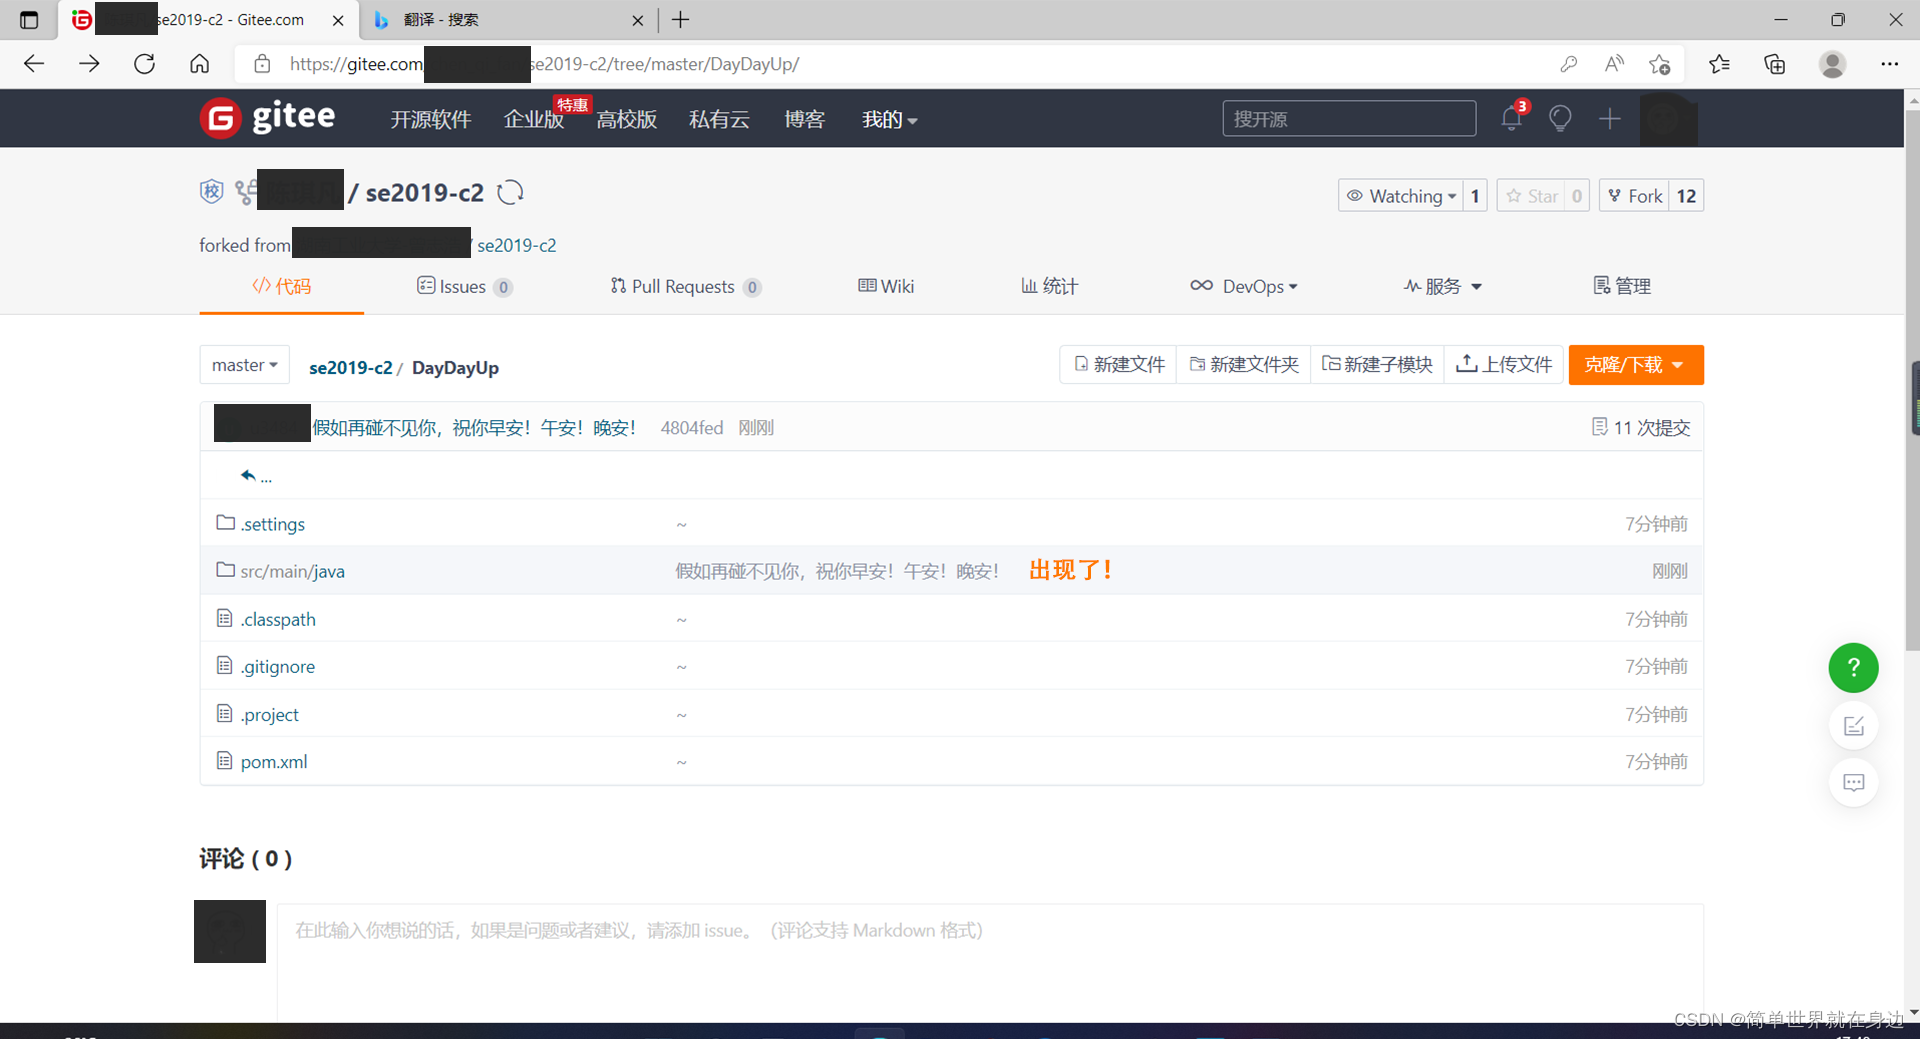Open the feedback comment bubble icon
Viewport: 1920px width, 1039px height.
tap(1853, 782)
